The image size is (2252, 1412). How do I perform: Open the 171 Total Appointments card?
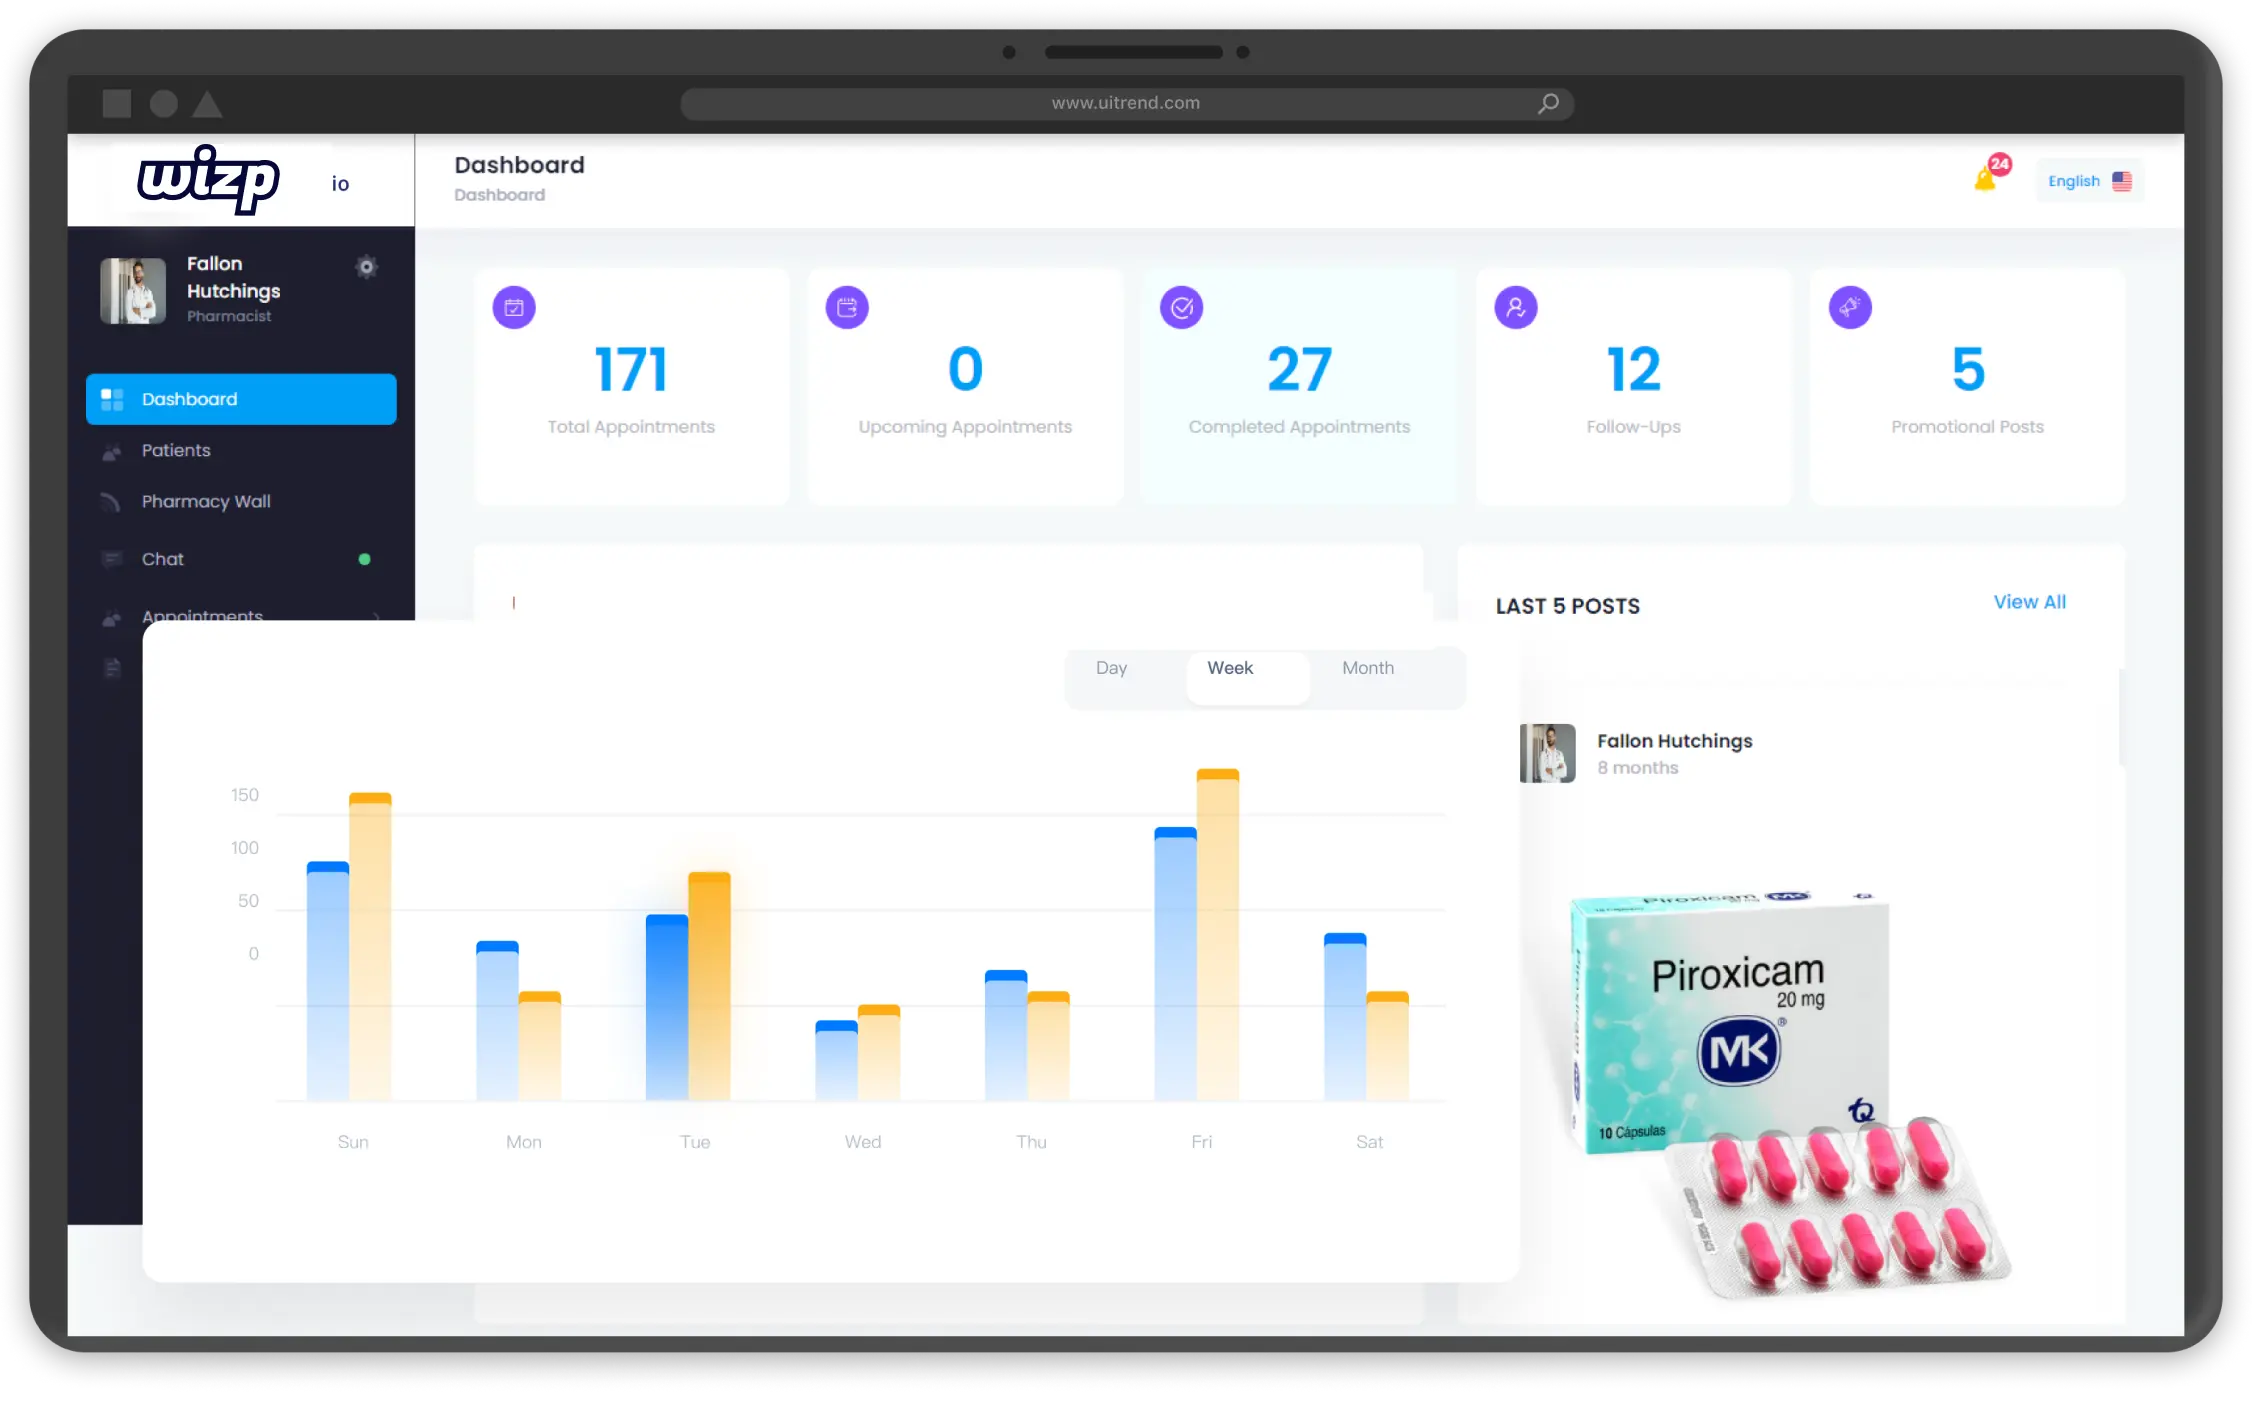(x=631, y=386)
